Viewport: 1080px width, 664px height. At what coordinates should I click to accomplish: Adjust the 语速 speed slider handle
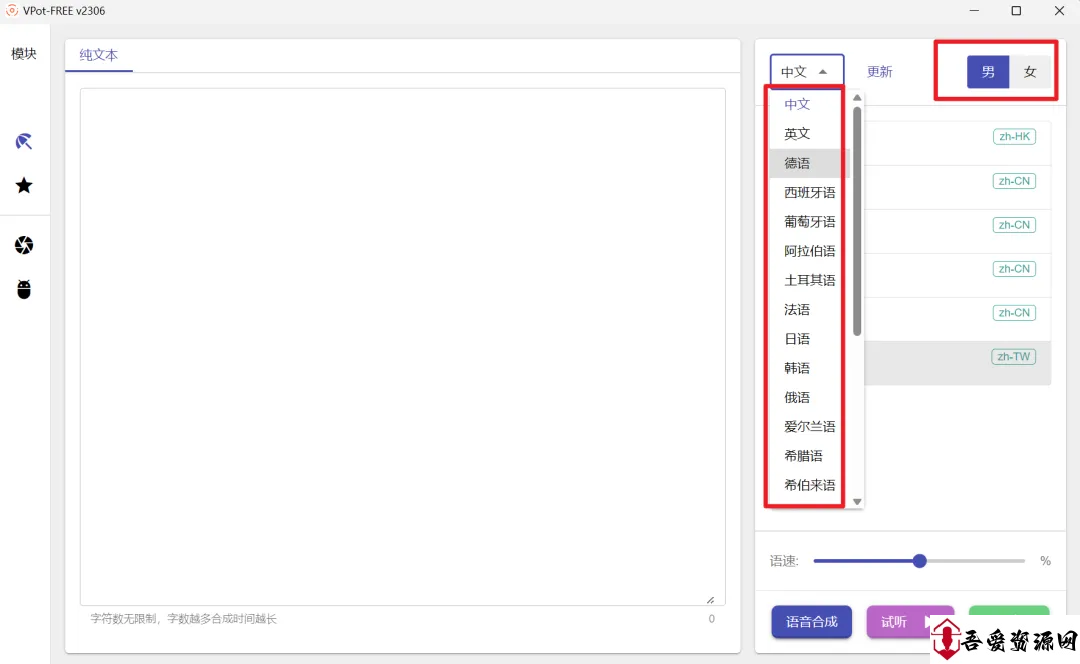click(920, 561)
